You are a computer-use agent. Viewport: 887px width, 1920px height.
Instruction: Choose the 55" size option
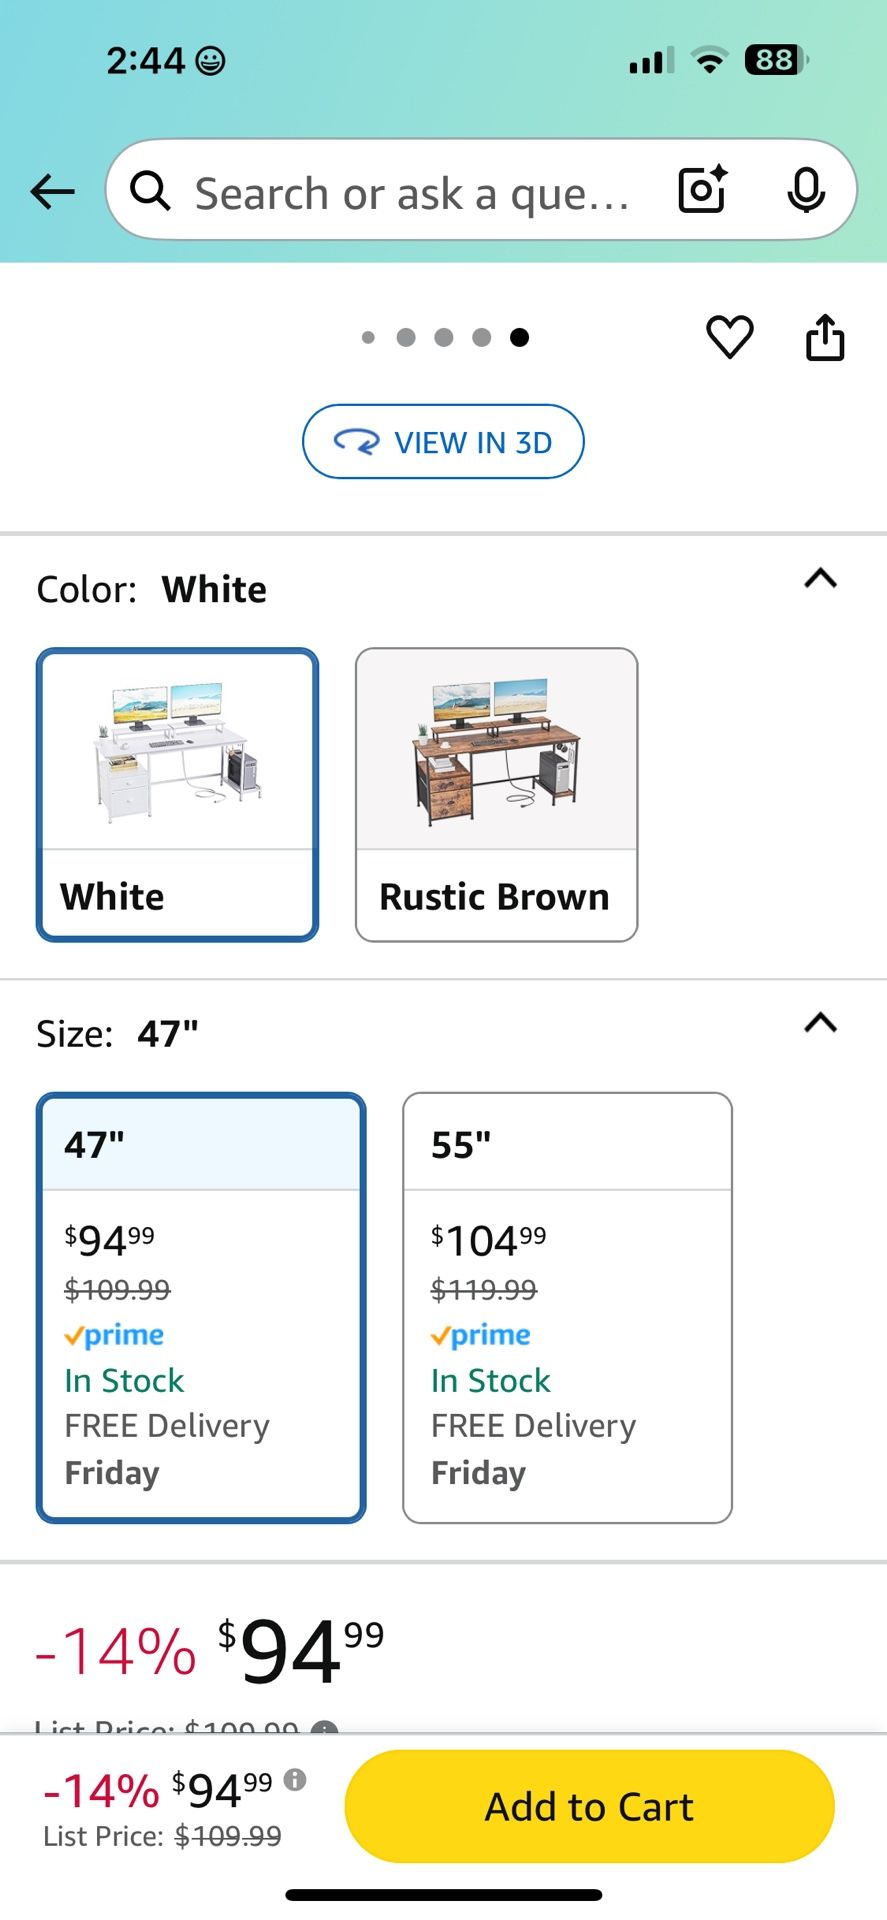[x=567, y=1307]
